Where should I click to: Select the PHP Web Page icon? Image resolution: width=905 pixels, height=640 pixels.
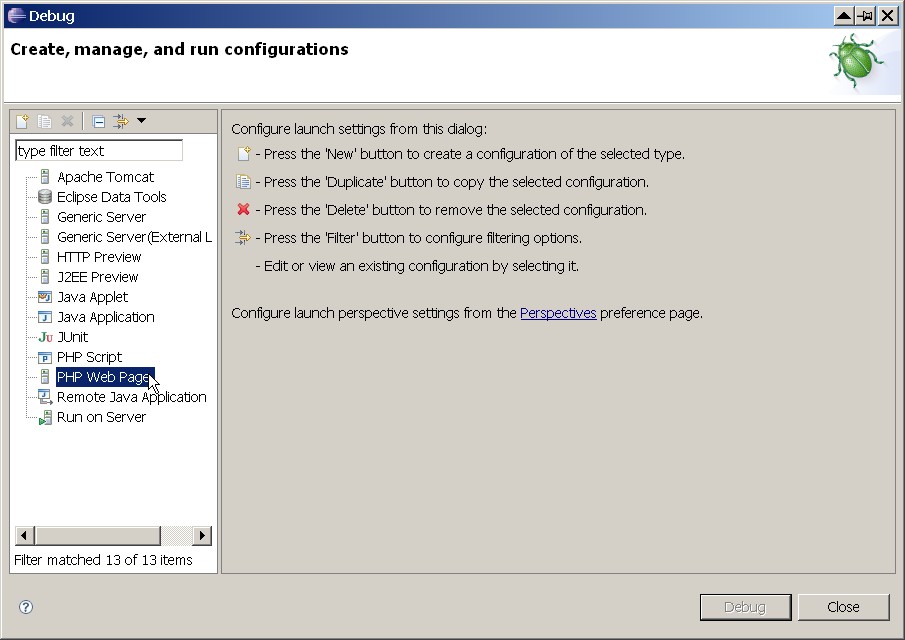[45, 377]
